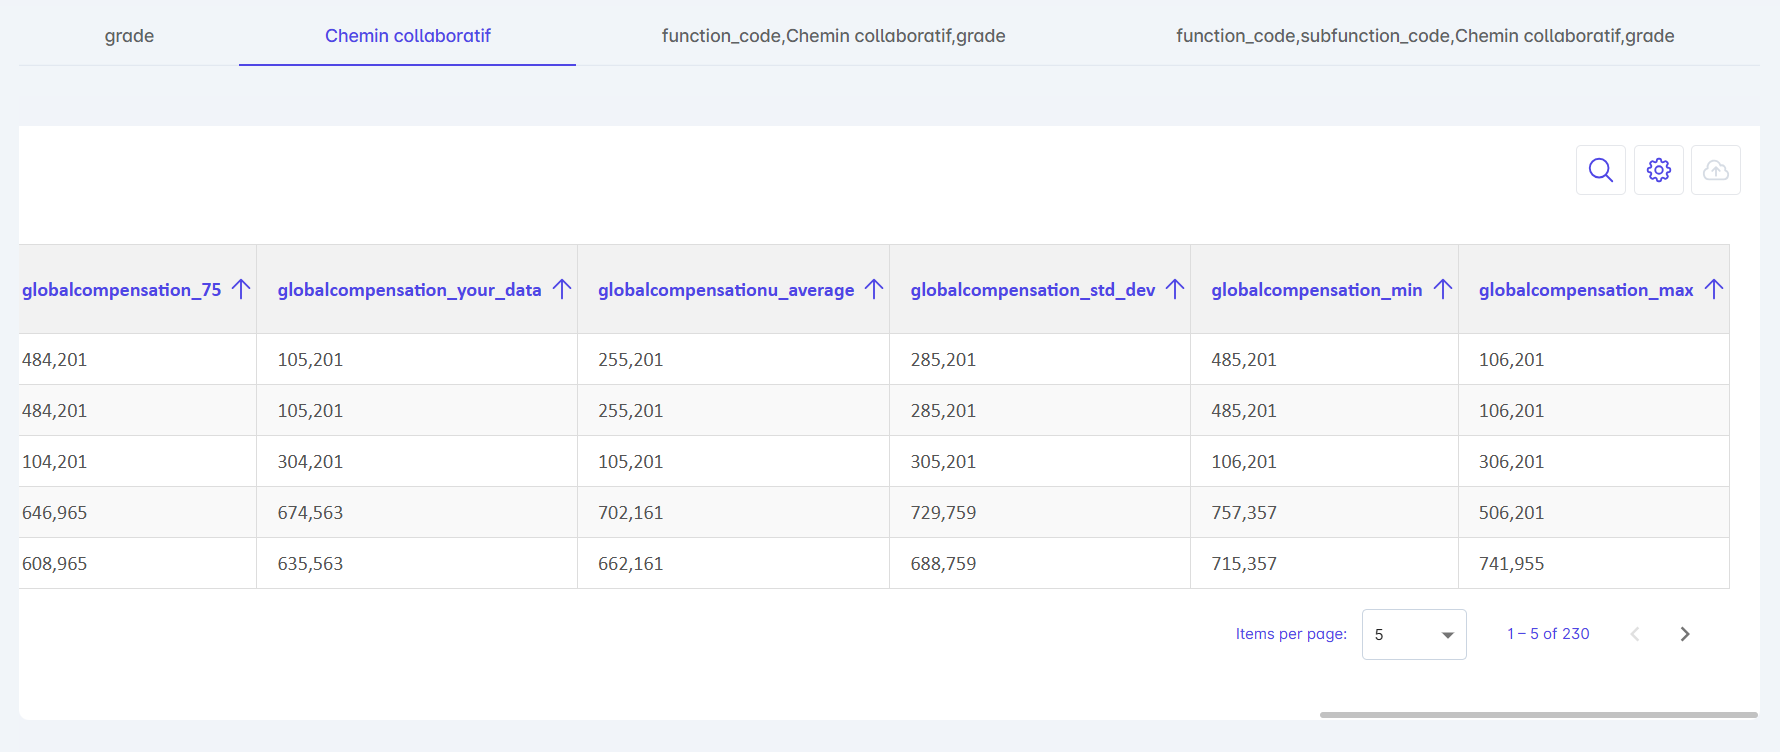The height and width of the screenshot is (752, 1780).
Task: Open function_code,subfunction_code,Chemin collaboratif,grade tab
Action: (x=1424, y=36)
